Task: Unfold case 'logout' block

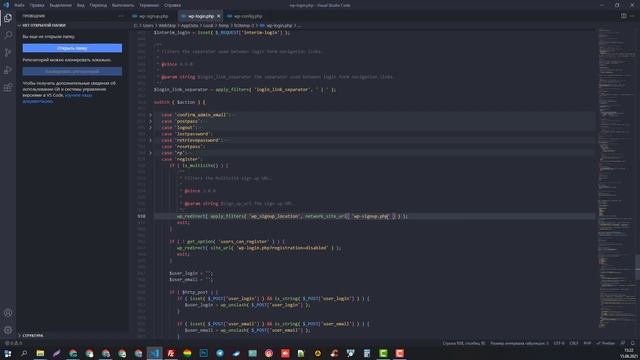Action: (150, 128)
